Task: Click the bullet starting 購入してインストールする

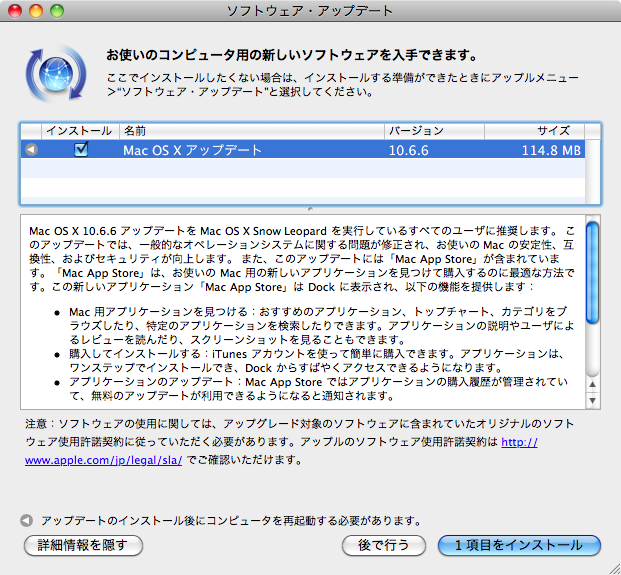Action: (316, 361)
